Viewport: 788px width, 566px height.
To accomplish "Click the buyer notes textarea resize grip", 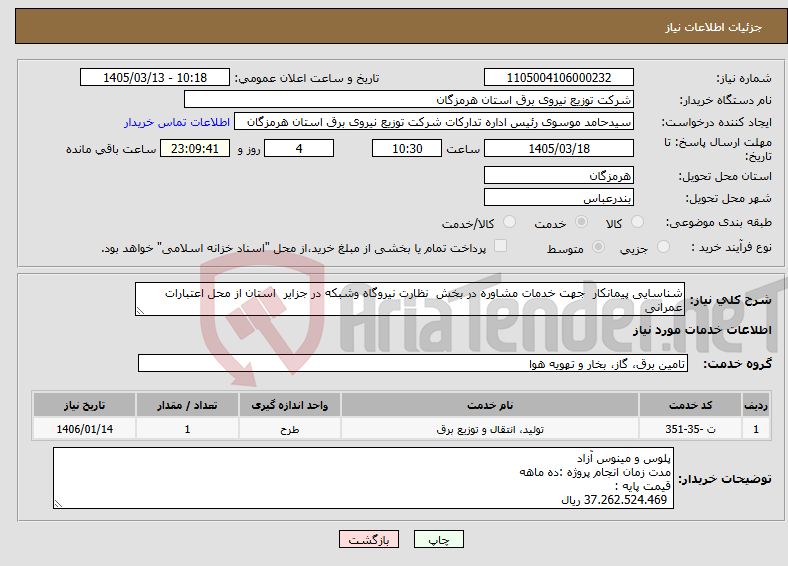I will click(x=58, y=504).
